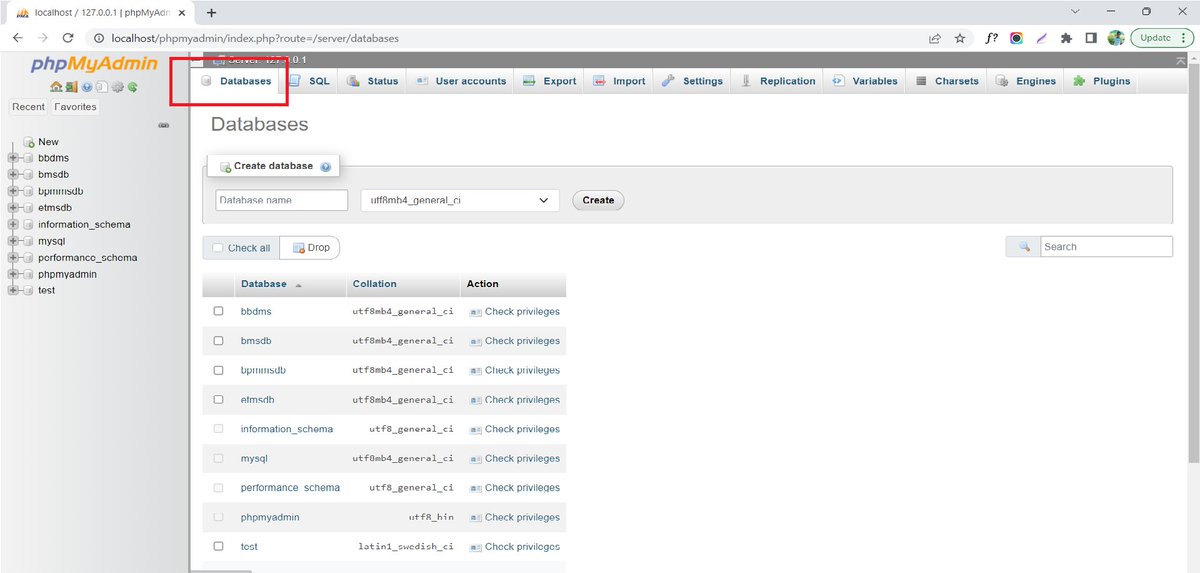
Task: Sort by the Collation column header
Action: [x=375, y=284]
